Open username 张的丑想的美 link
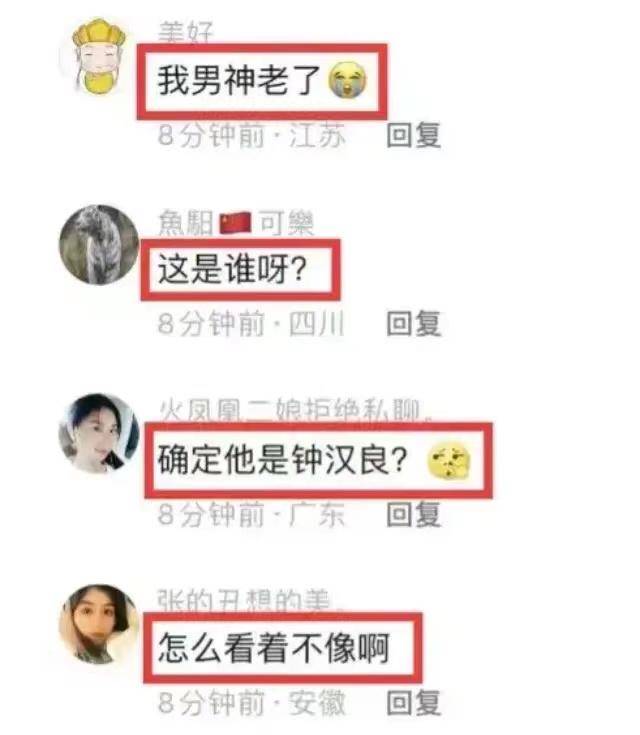 250,600
